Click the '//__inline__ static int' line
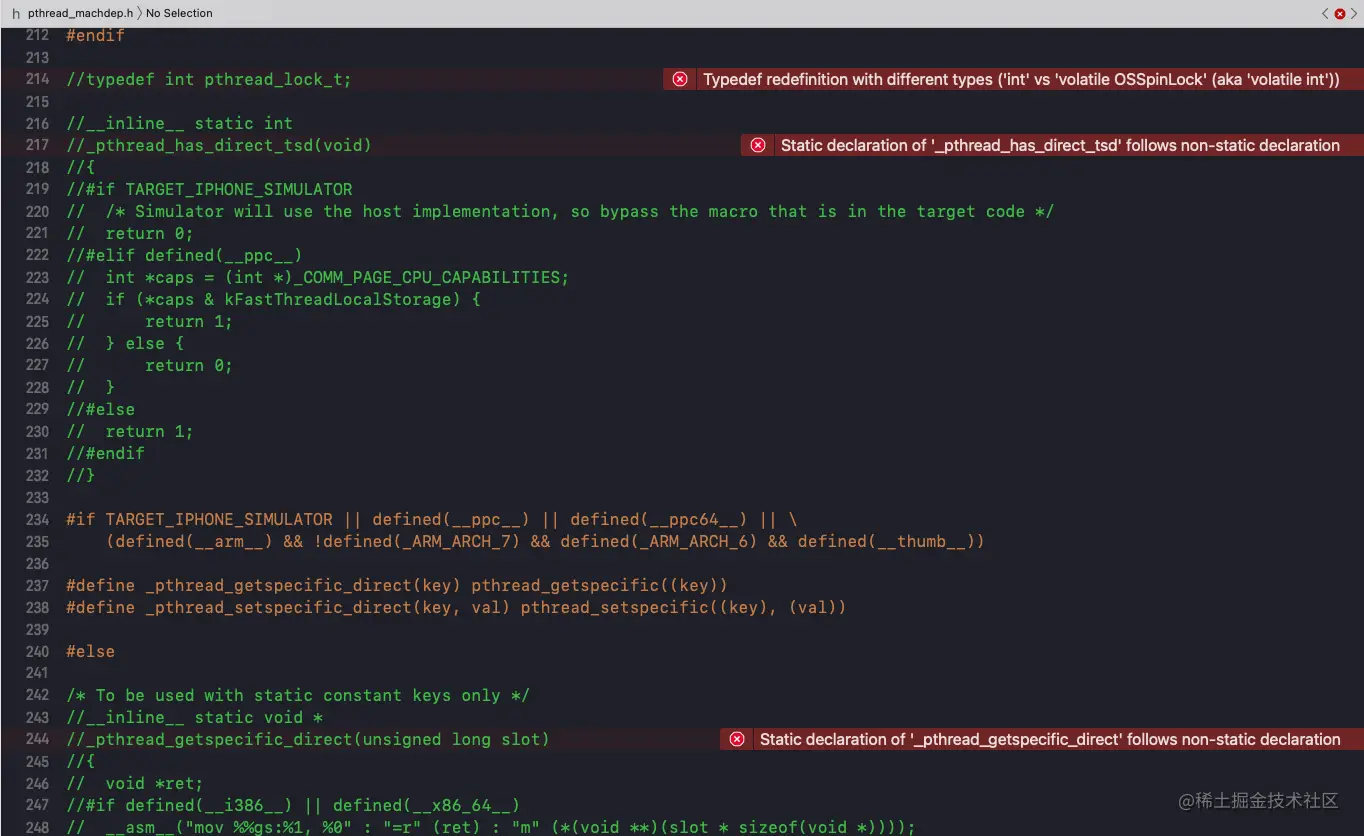This screenshot has width=1364, height=836. 179,123
